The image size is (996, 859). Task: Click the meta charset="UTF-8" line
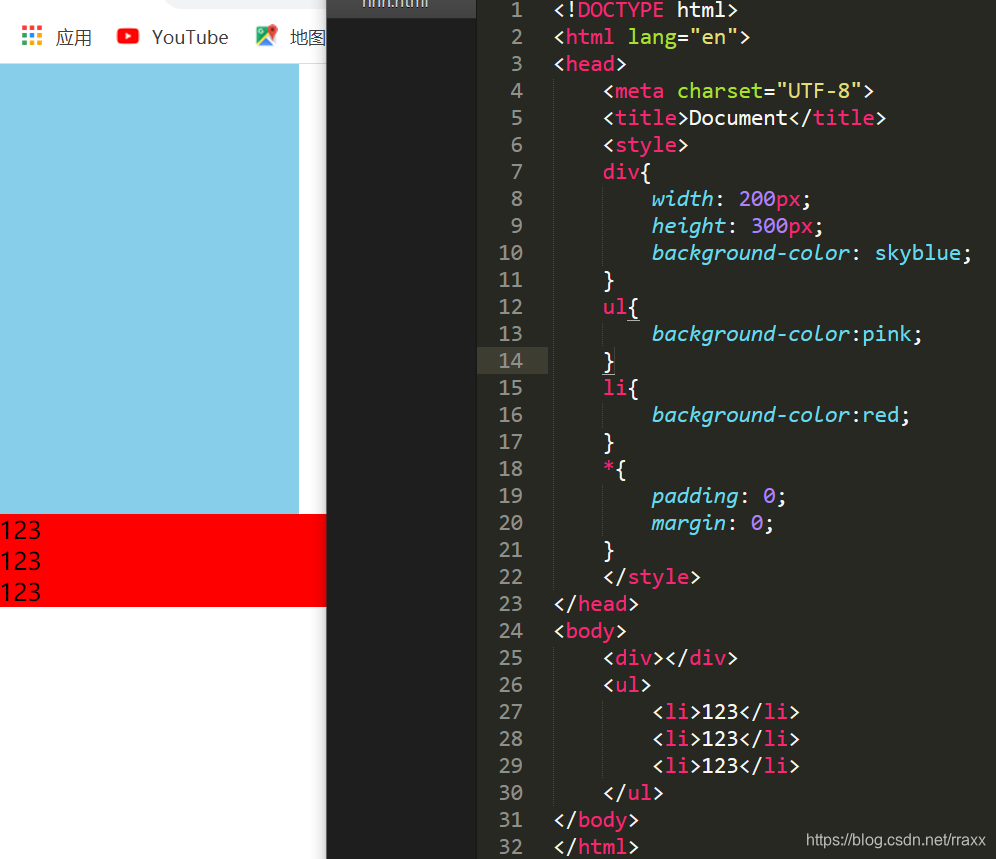[738, 91]
